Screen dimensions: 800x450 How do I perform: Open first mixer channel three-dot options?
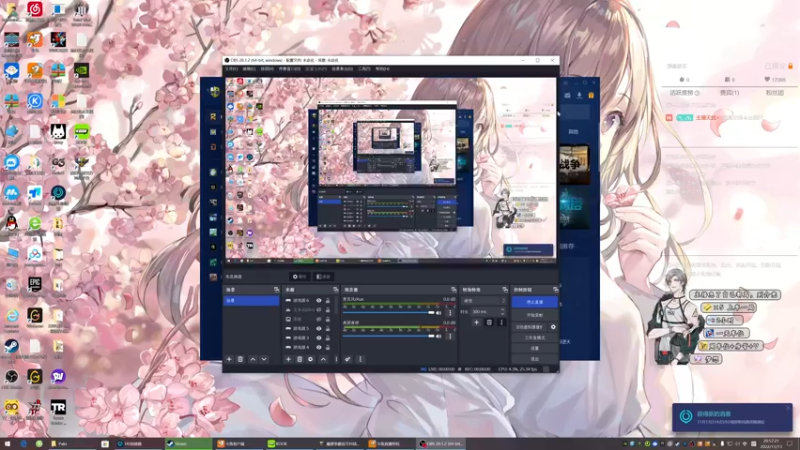pos(450,312)
